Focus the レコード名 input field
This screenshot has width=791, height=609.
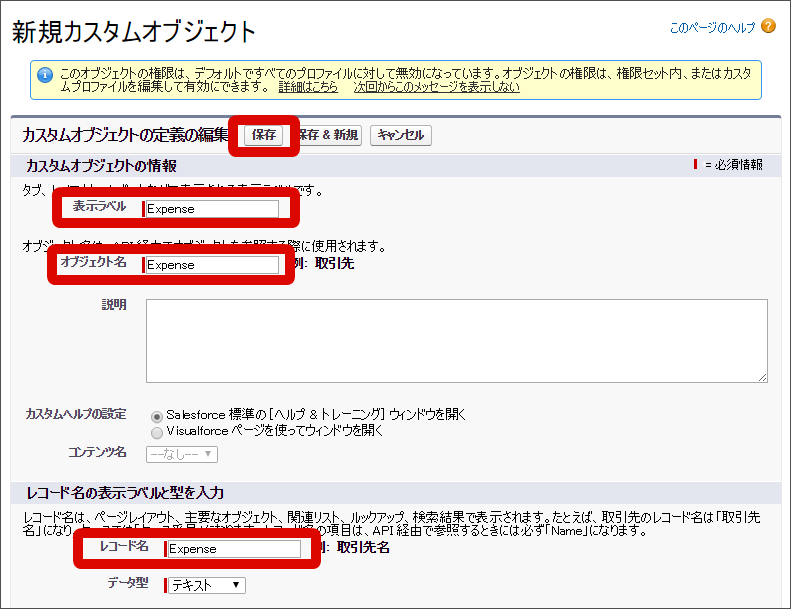[234, 549]
